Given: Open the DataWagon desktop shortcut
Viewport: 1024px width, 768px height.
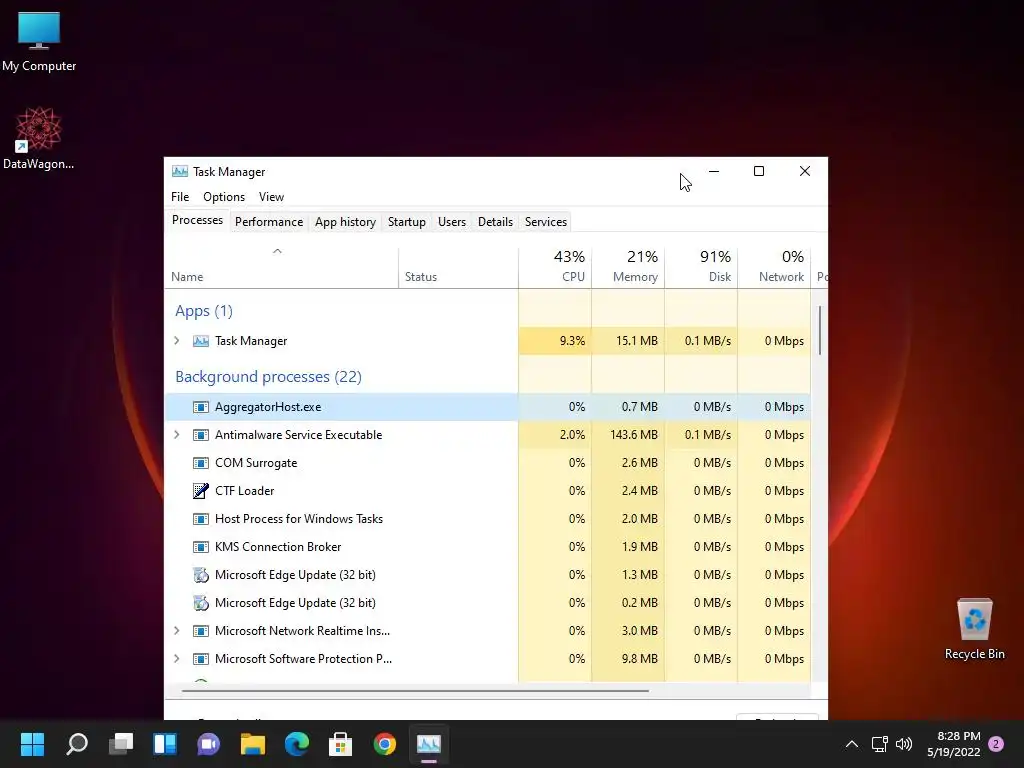Looking at the screenshot, I should (39, 138).
